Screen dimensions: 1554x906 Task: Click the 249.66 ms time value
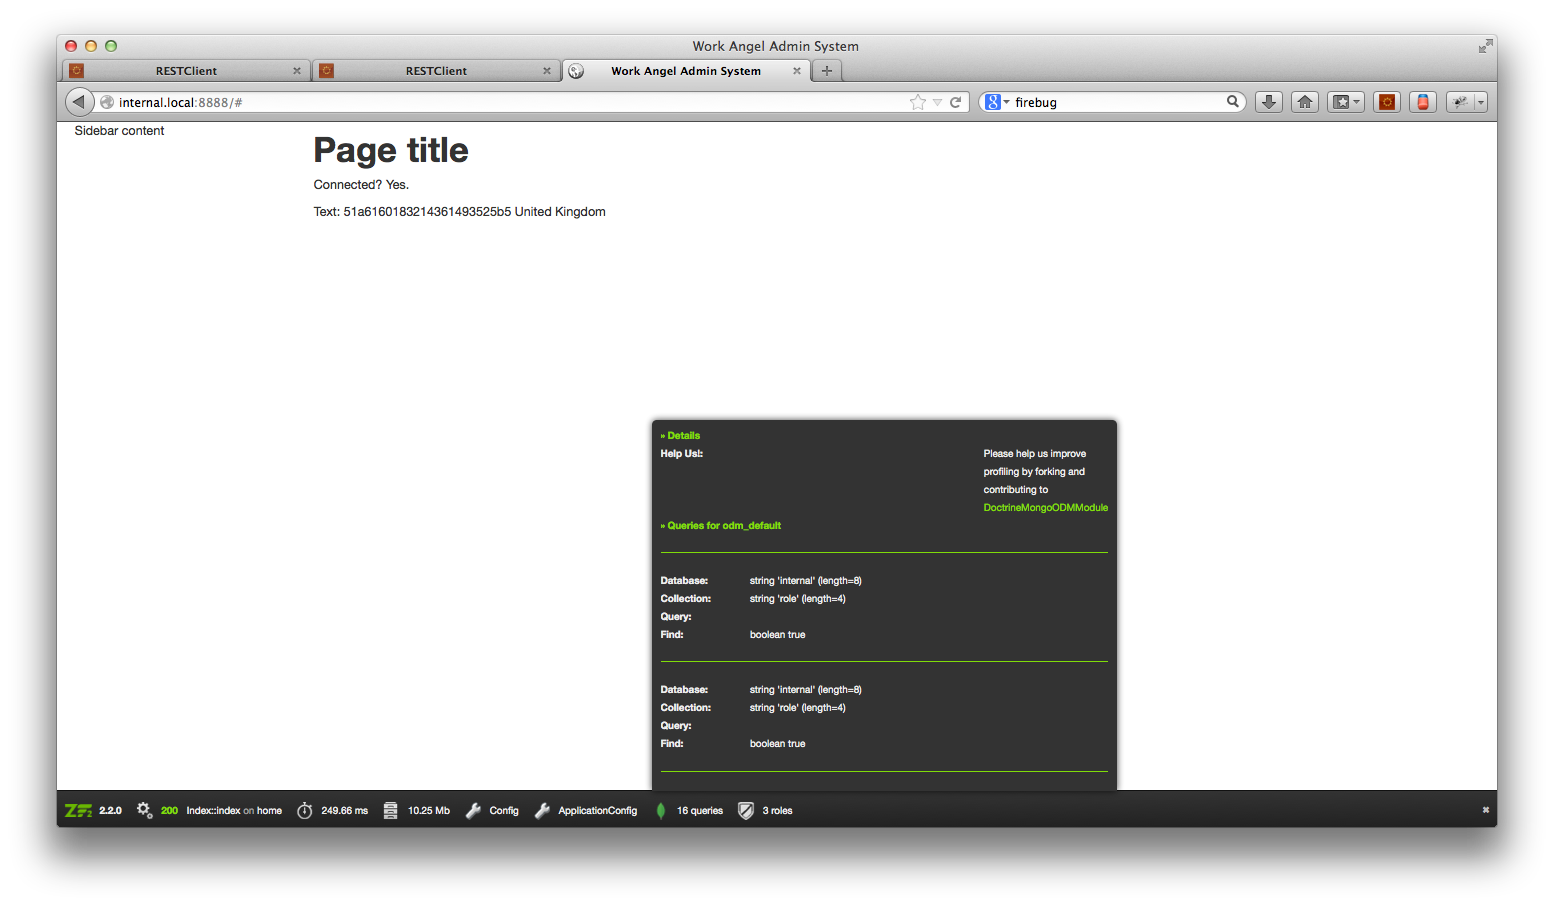(344, 811)
